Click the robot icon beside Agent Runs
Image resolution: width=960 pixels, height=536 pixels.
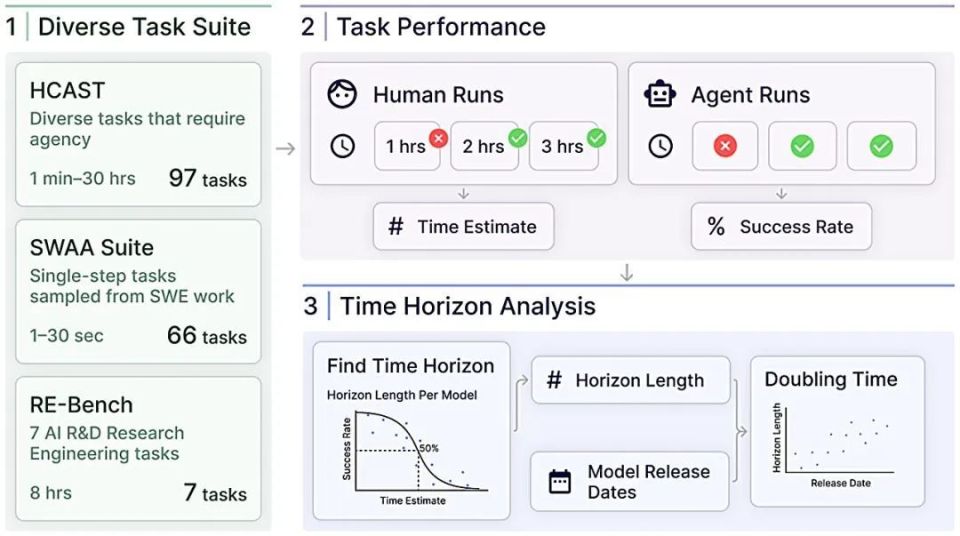660,95
